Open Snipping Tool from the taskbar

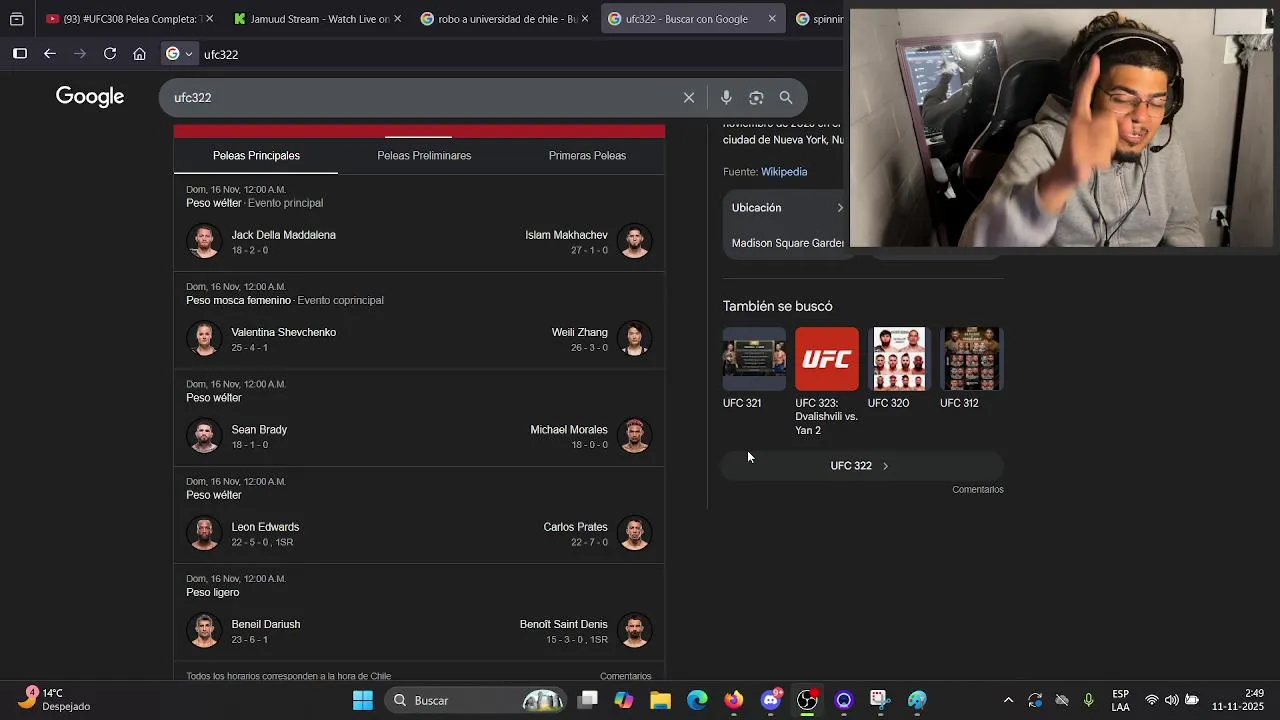(880, 700)
